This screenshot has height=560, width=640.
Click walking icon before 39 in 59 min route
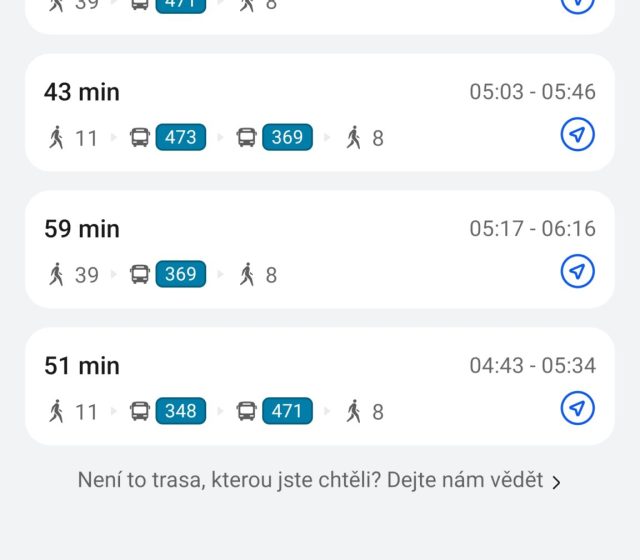point(57,274)
